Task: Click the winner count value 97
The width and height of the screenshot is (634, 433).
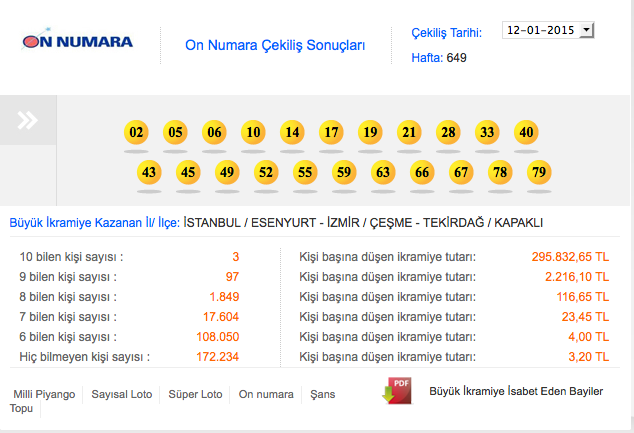Action: (x=232, y=277)
